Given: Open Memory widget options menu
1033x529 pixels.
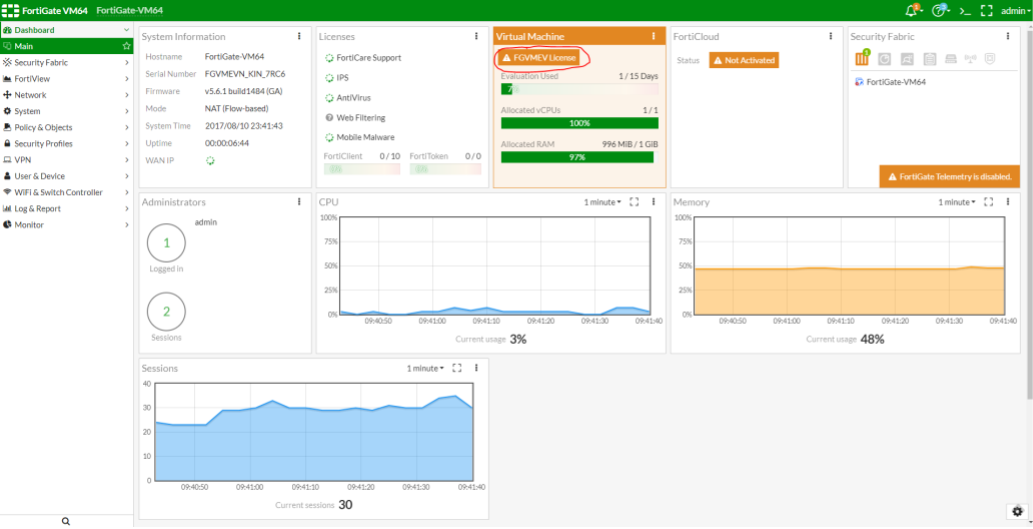Looking at the screenshot, I should pos(1008,202).
